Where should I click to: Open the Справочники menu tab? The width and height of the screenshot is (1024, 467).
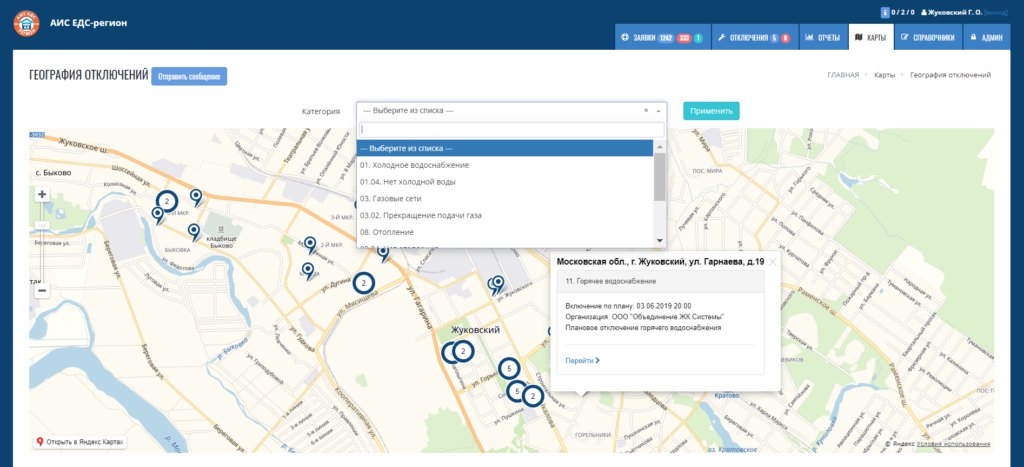pos(927,38)
